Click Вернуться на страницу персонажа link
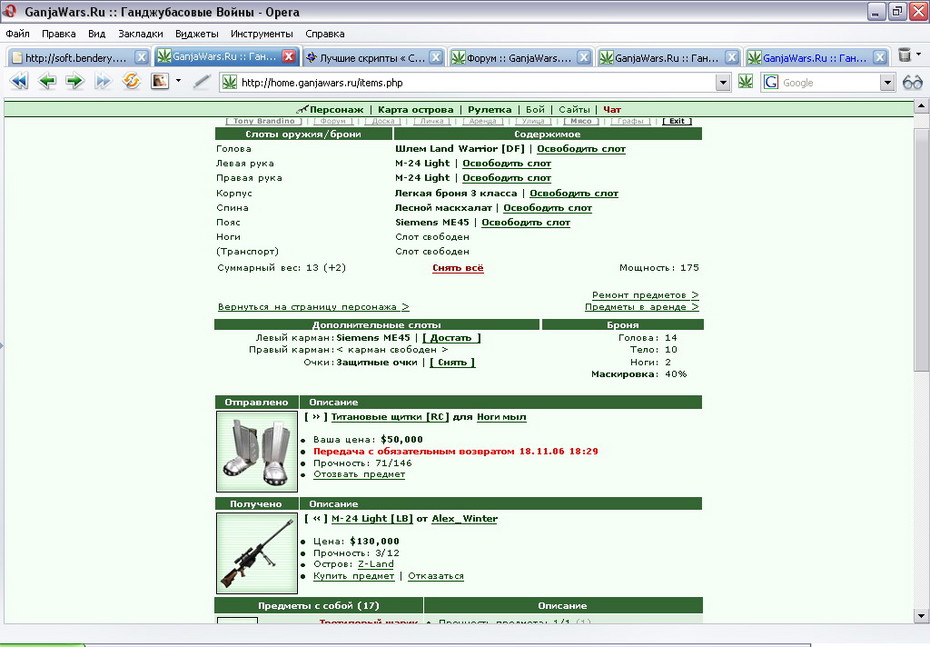Image resolution: width=930 pixels, height=647 pixels. tap(313, 307)
